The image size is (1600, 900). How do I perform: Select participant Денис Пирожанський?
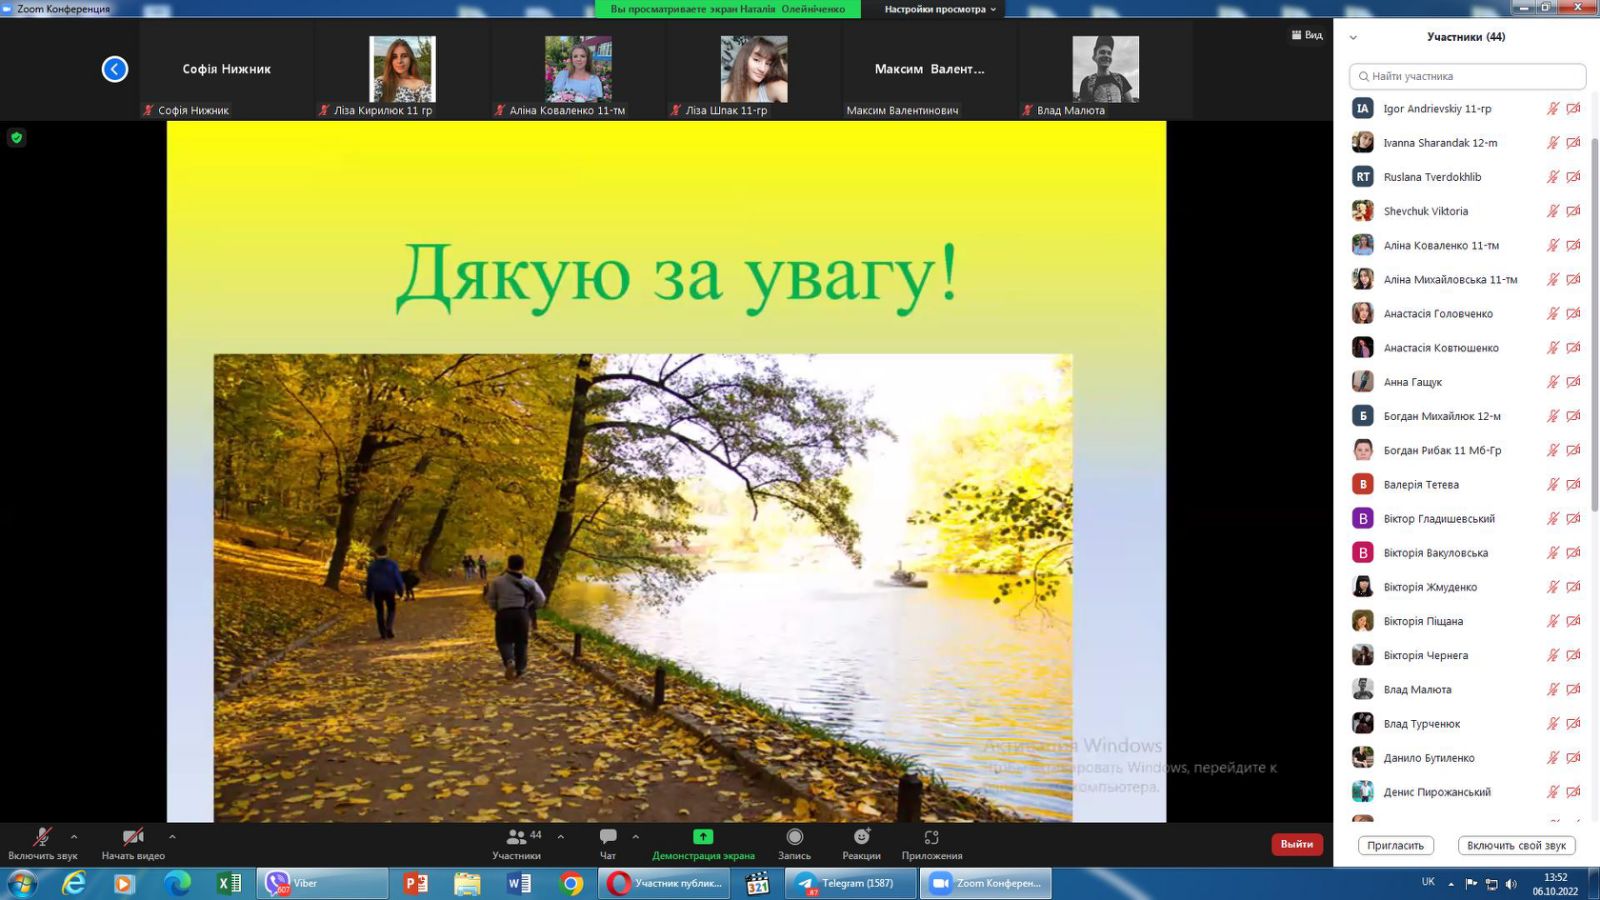pyautogui.click(x=1467, y=792)
